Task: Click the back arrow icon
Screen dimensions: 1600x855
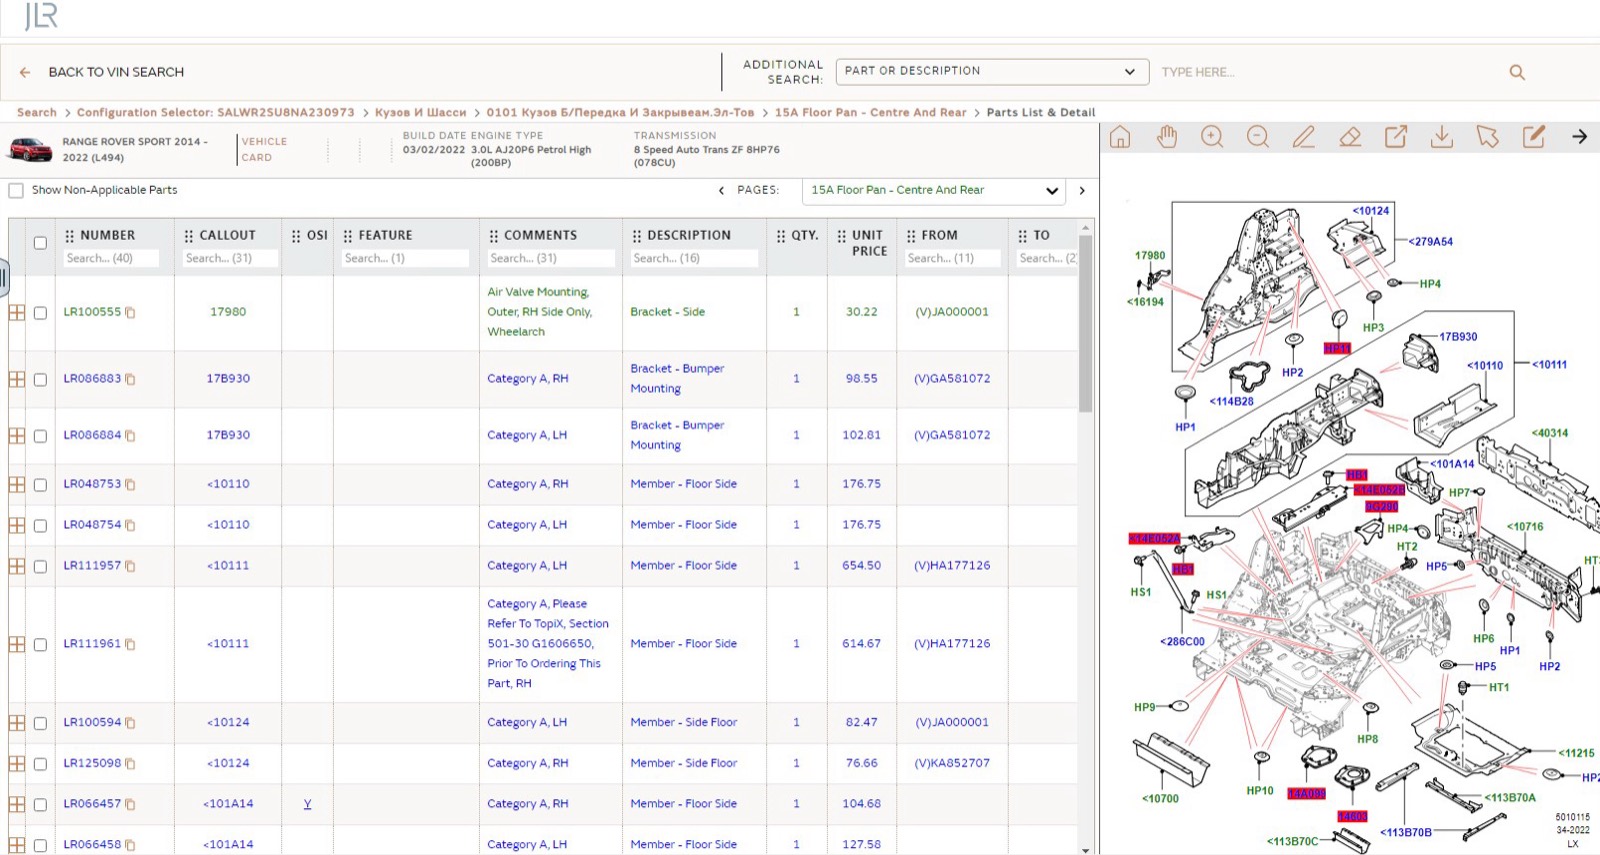Action: click(x=25, y=72)
